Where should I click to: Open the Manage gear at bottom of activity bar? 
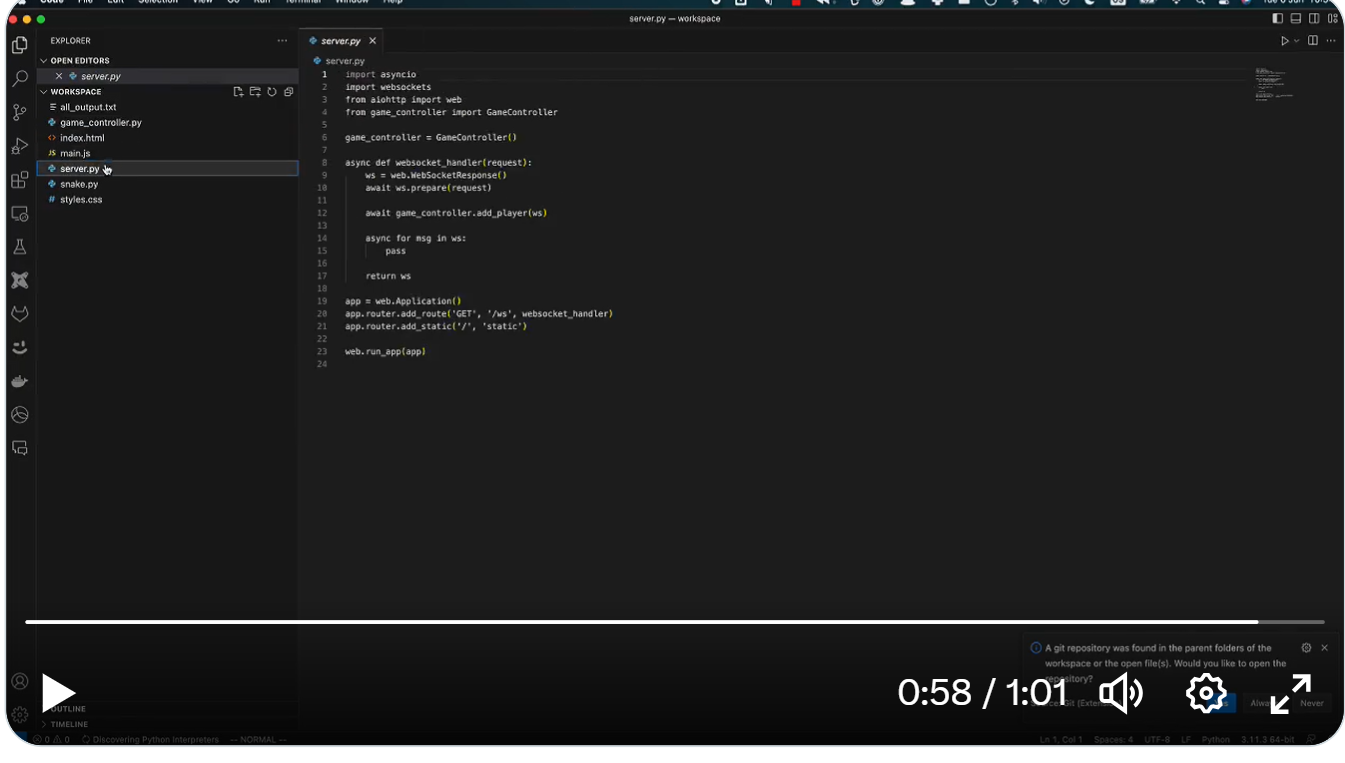(19, 716)
